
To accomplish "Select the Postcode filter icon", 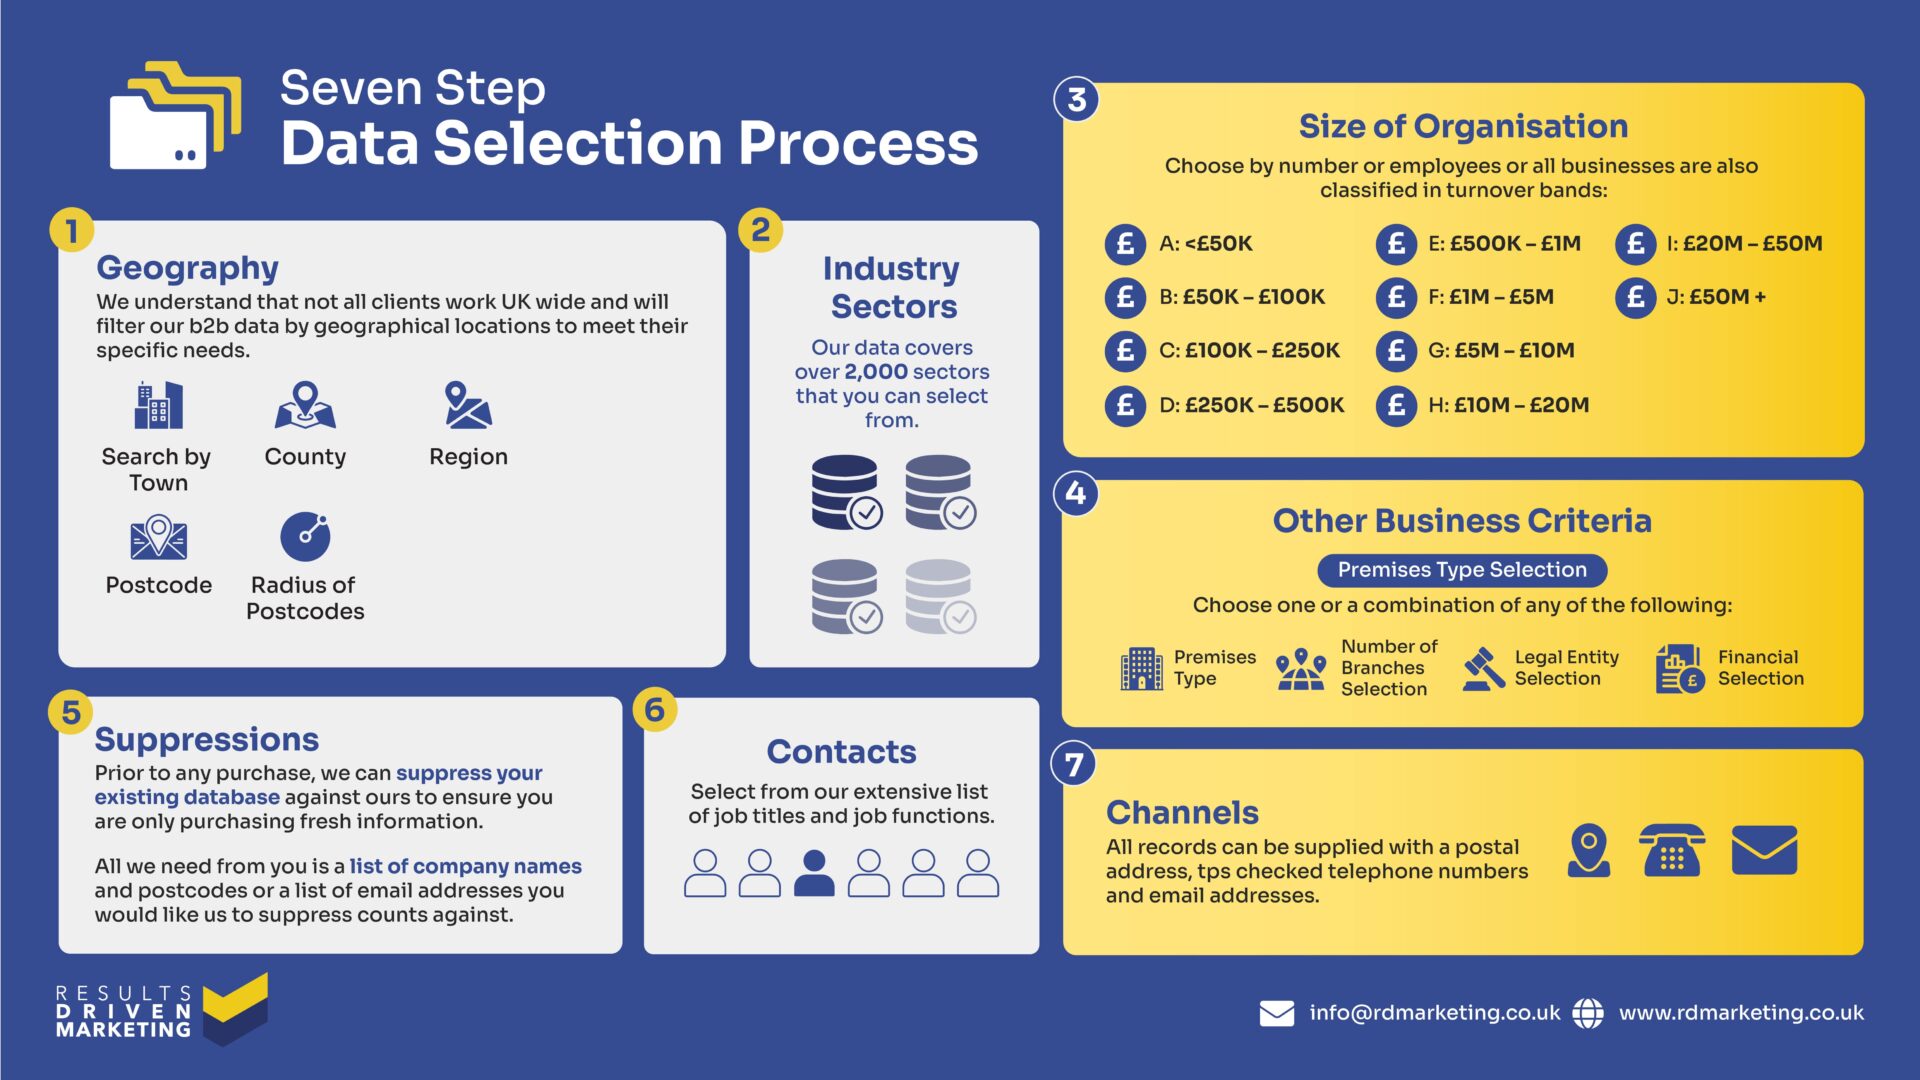I will [x=158, y=554].
